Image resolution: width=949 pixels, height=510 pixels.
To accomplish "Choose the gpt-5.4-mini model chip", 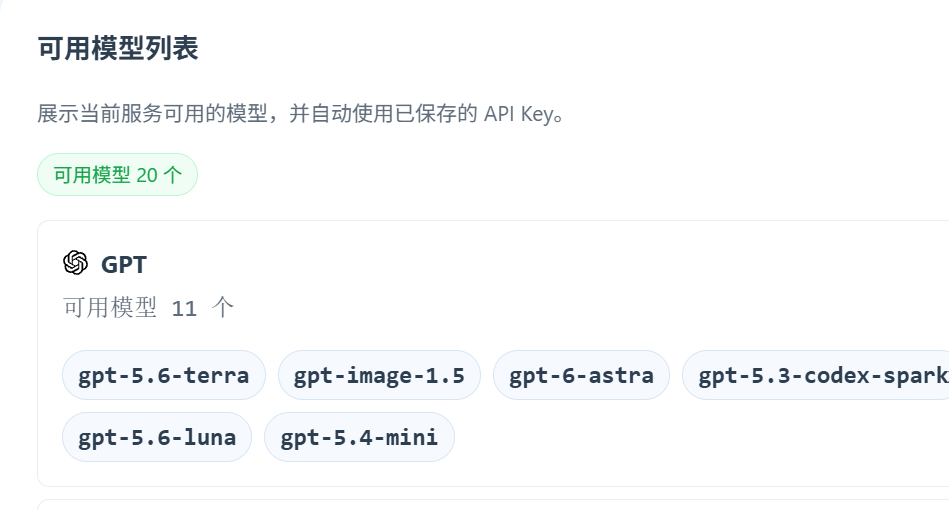I will coord(359,437).
